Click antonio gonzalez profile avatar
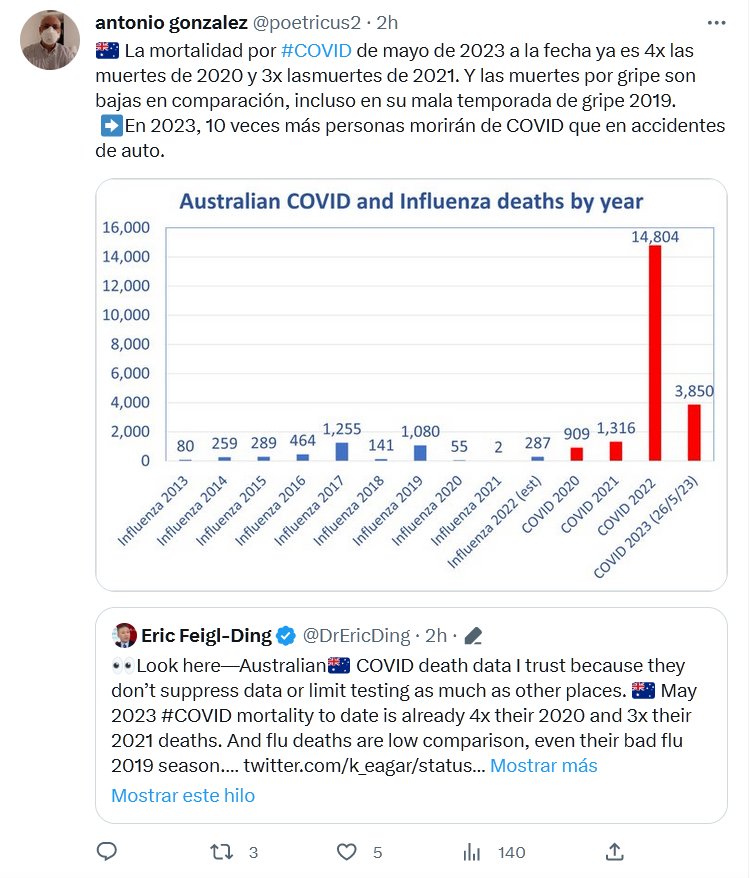 point(50,40)
